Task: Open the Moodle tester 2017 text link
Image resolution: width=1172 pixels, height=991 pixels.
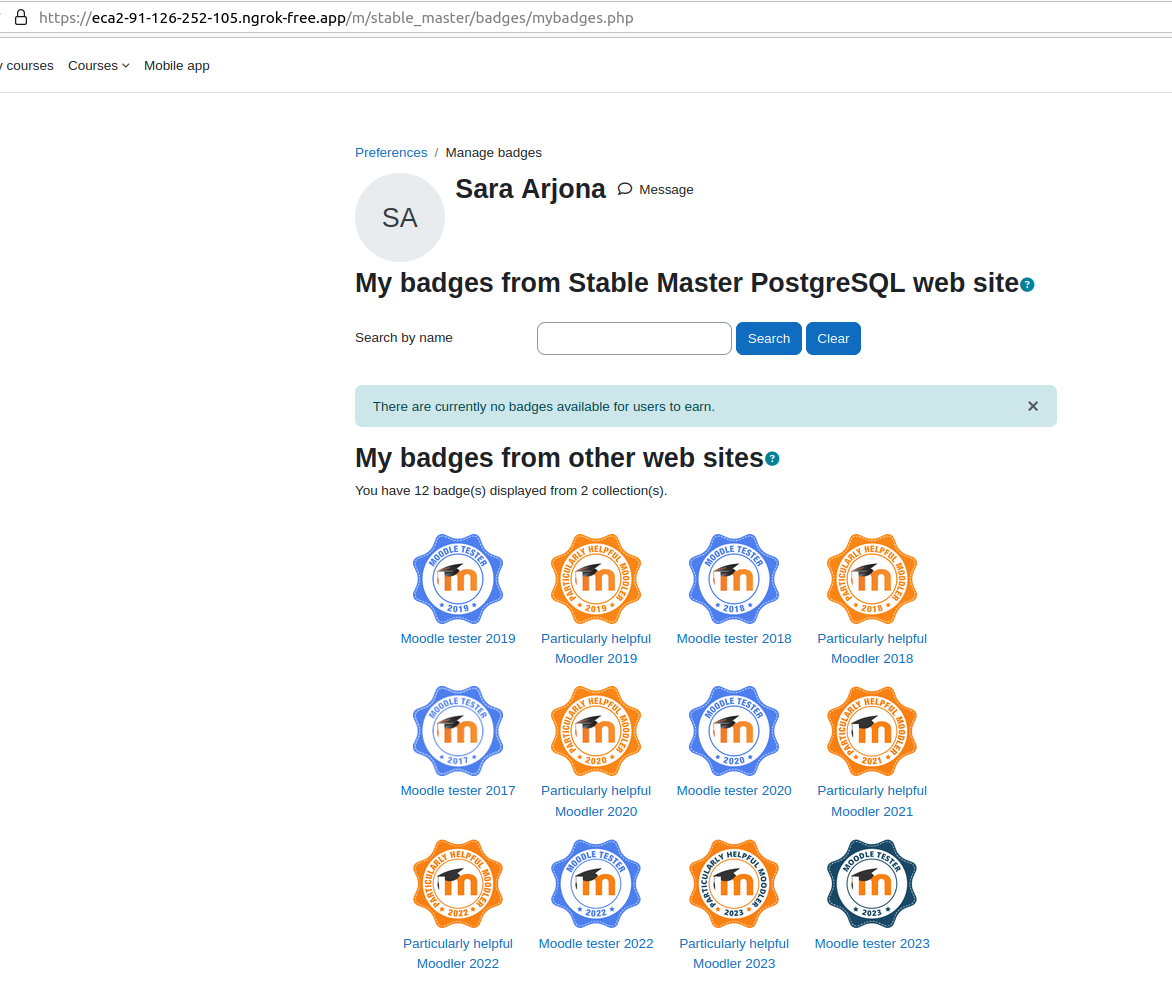Action: tap(458, 791)
